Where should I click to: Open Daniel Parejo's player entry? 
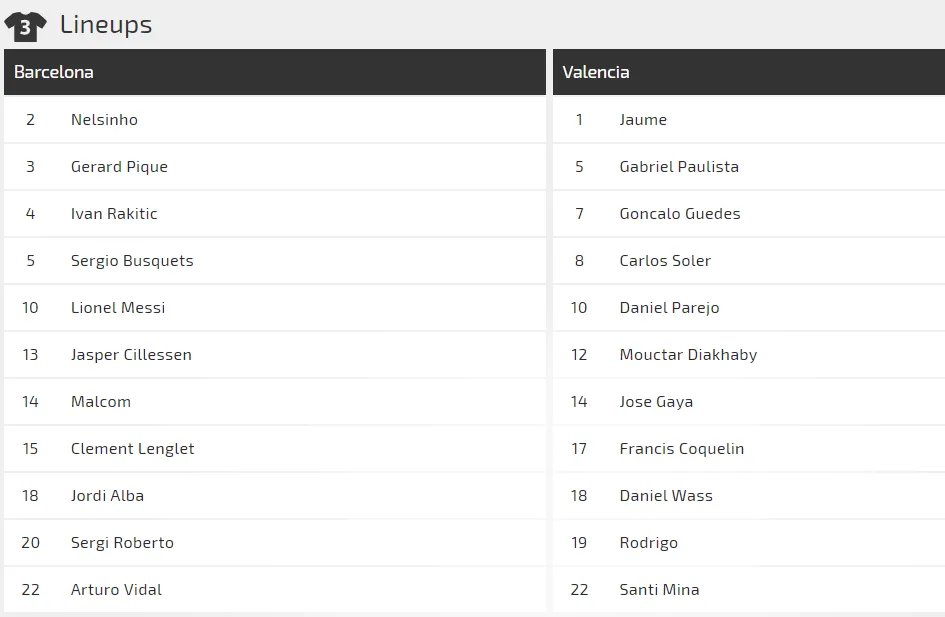click(x=669, y=308)
